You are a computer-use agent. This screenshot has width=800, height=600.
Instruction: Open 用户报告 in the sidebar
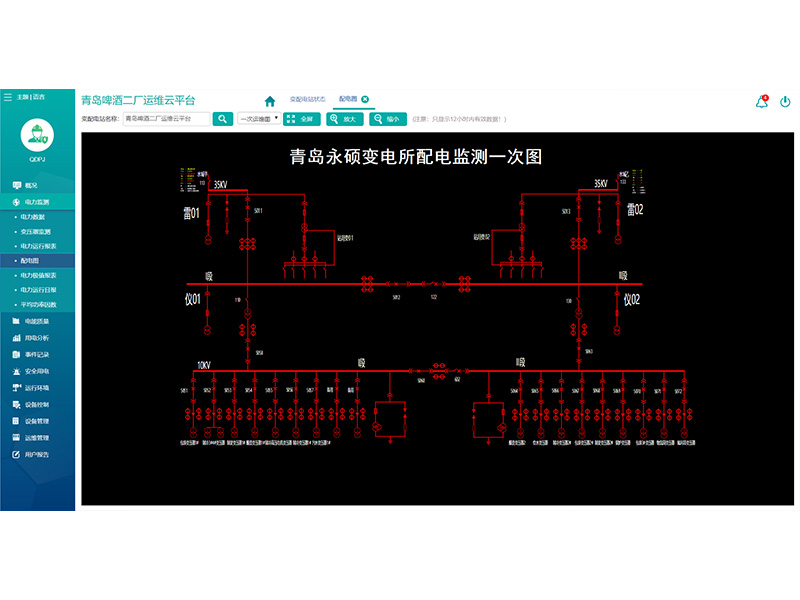click(x=37, y=454)
